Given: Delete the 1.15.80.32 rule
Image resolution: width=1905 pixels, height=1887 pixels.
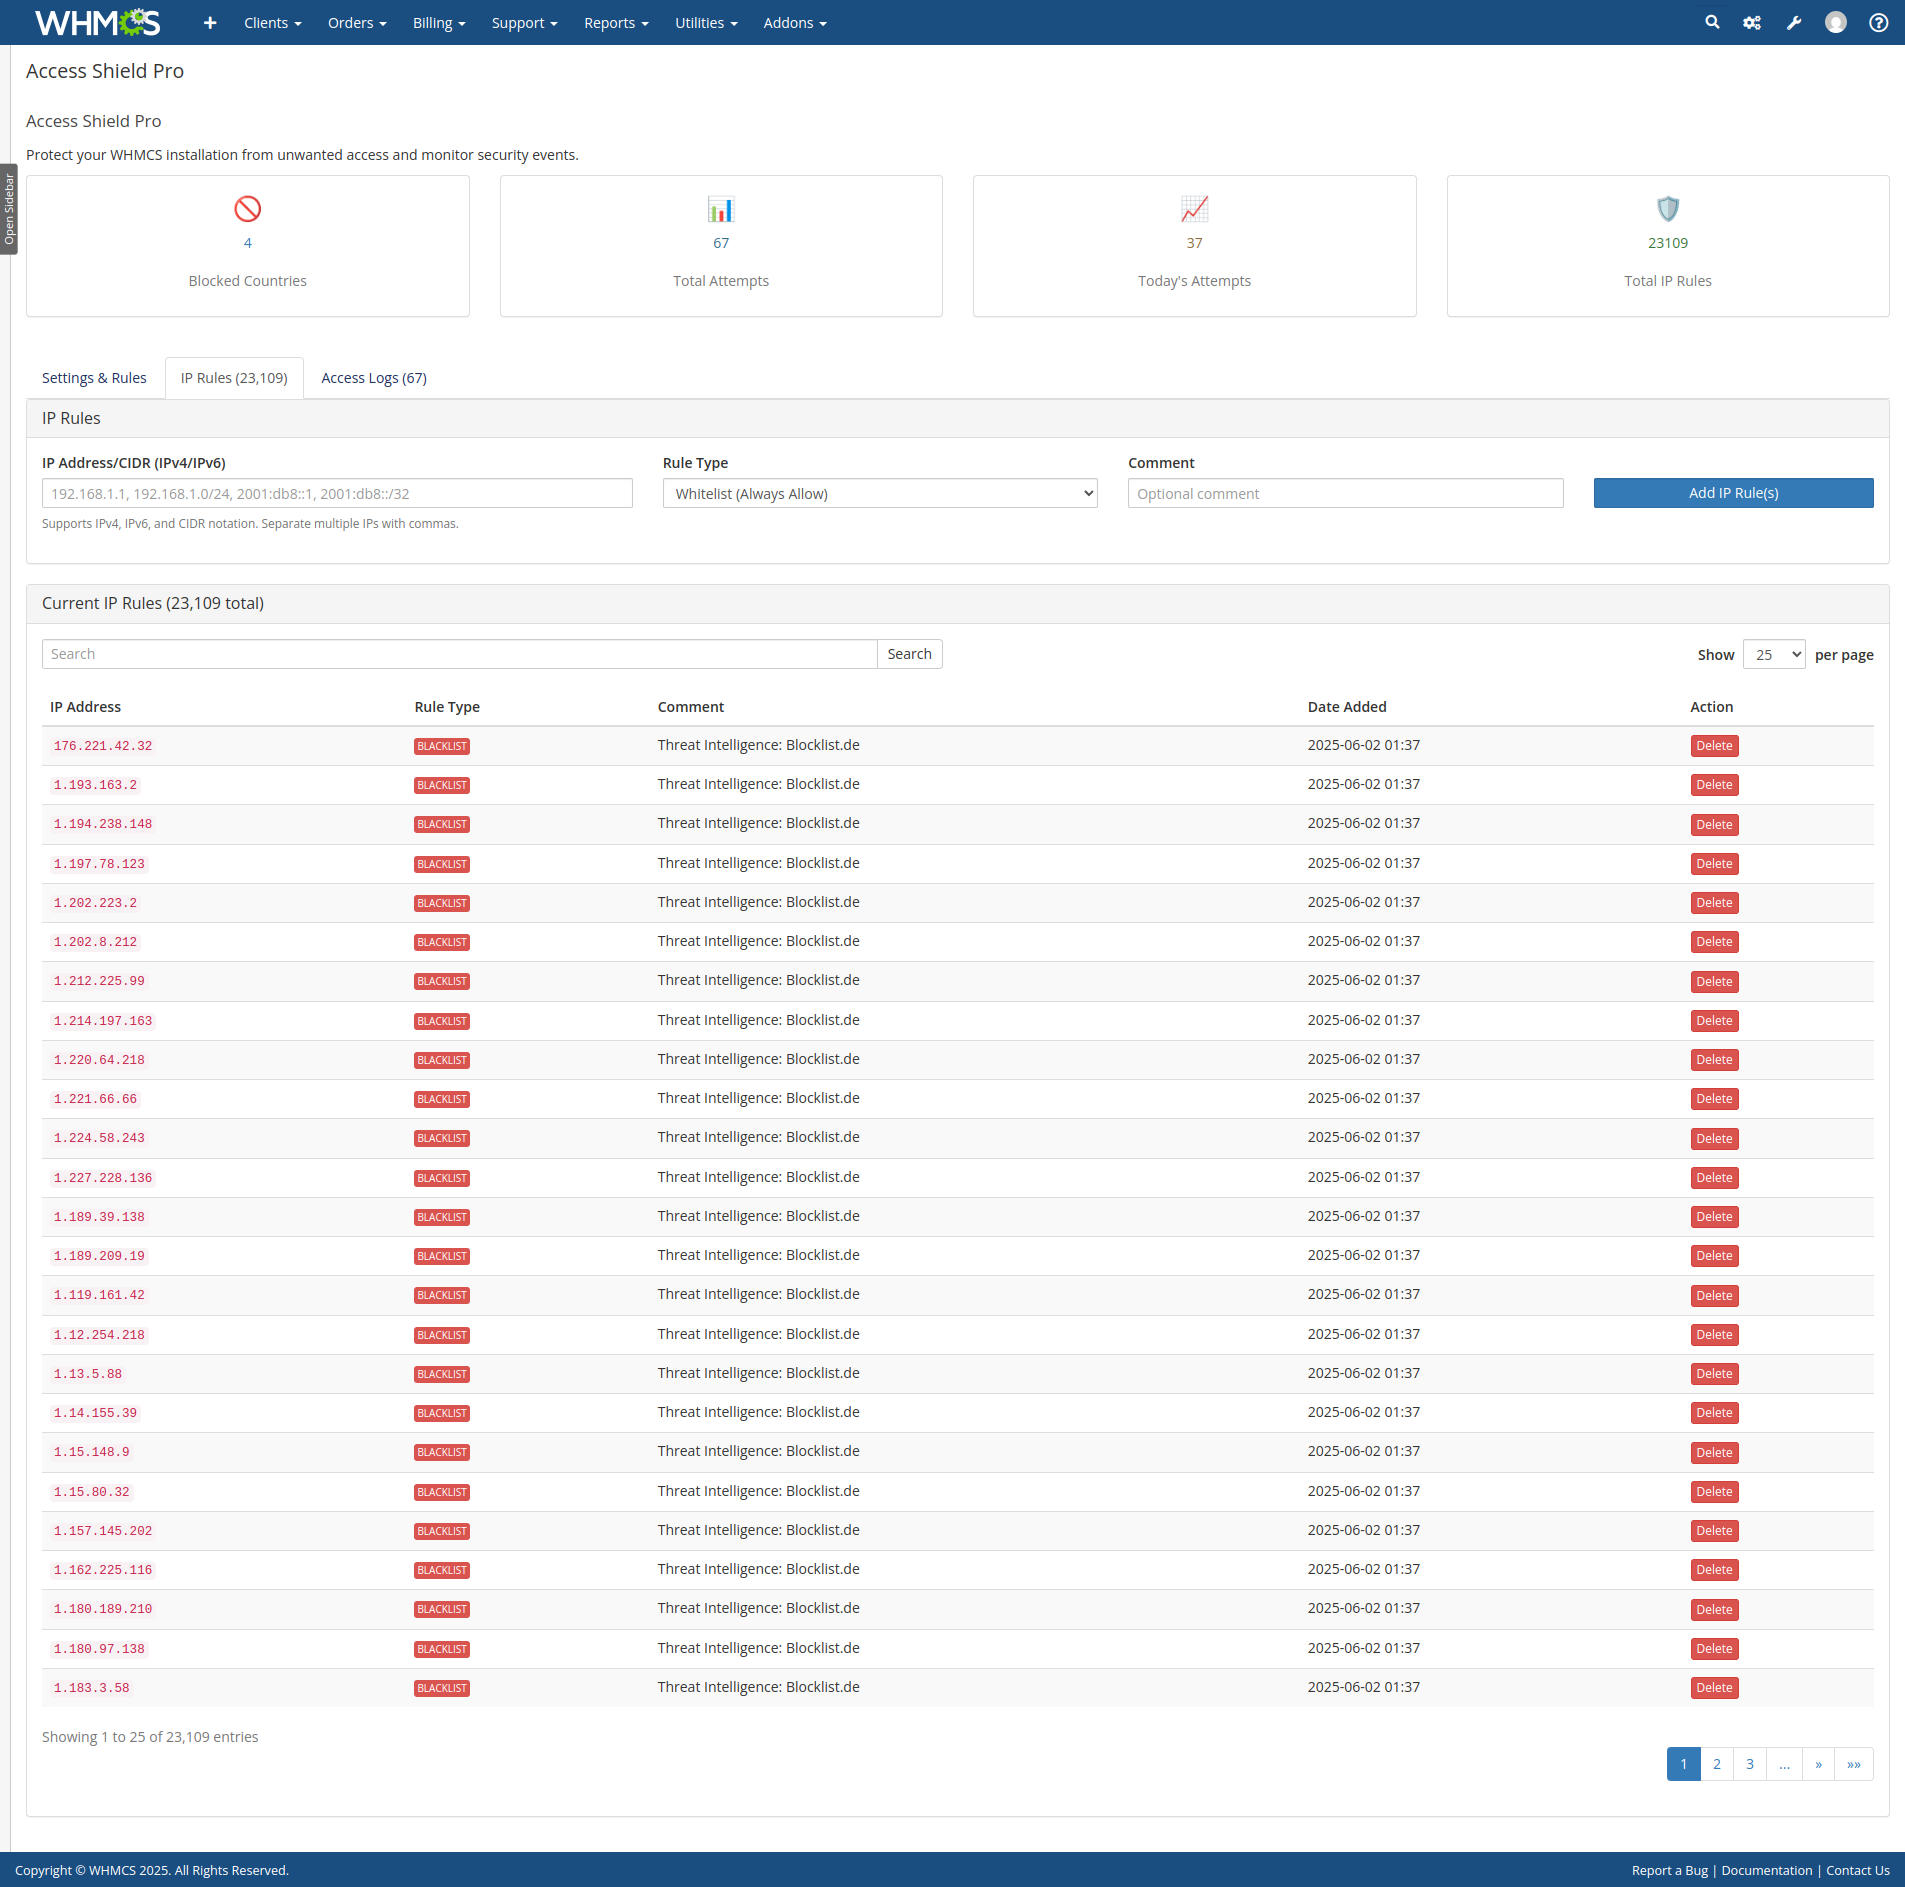Looking at the screenshot, I should click(x=1714, y=1492).
